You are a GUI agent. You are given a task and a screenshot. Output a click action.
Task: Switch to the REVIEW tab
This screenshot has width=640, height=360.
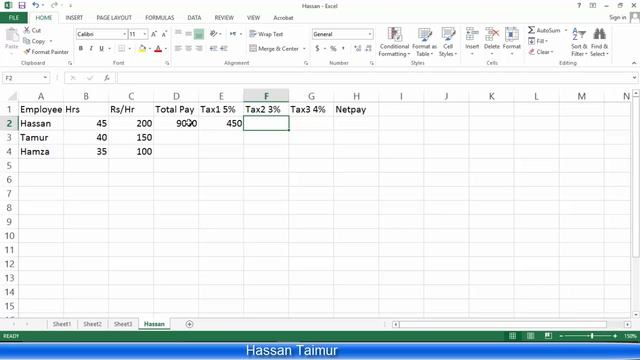pos(224,18)
